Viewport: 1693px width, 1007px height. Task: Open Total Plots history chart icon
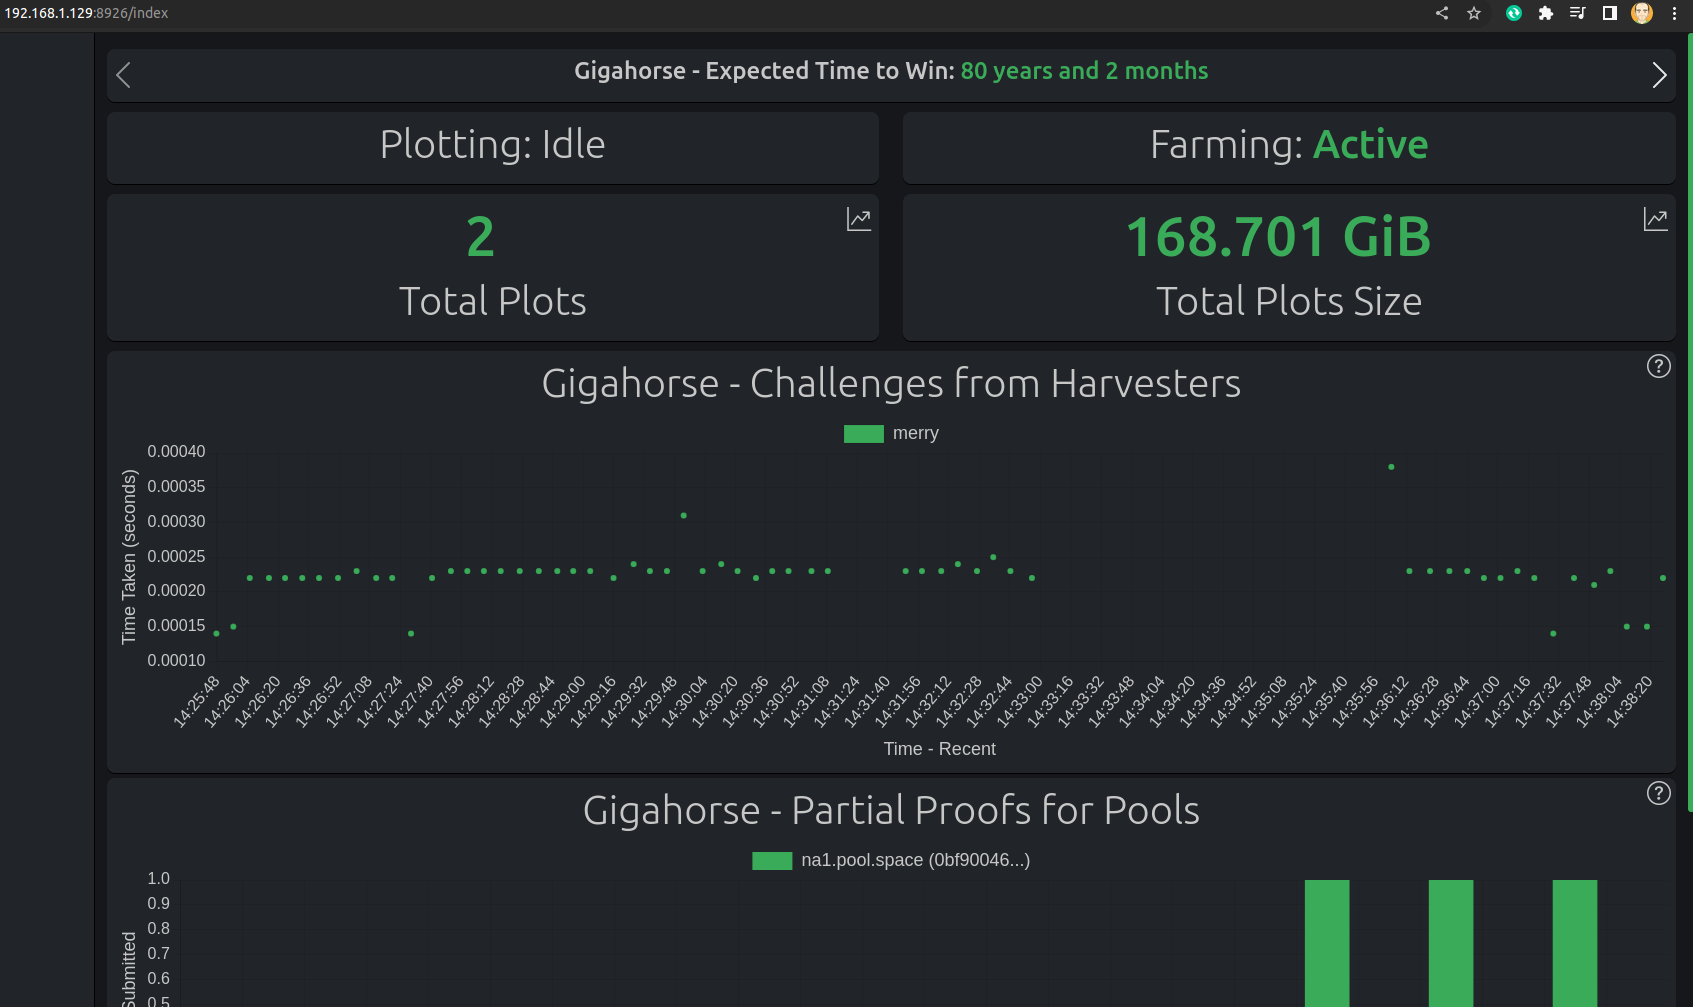tap(859, 219)
